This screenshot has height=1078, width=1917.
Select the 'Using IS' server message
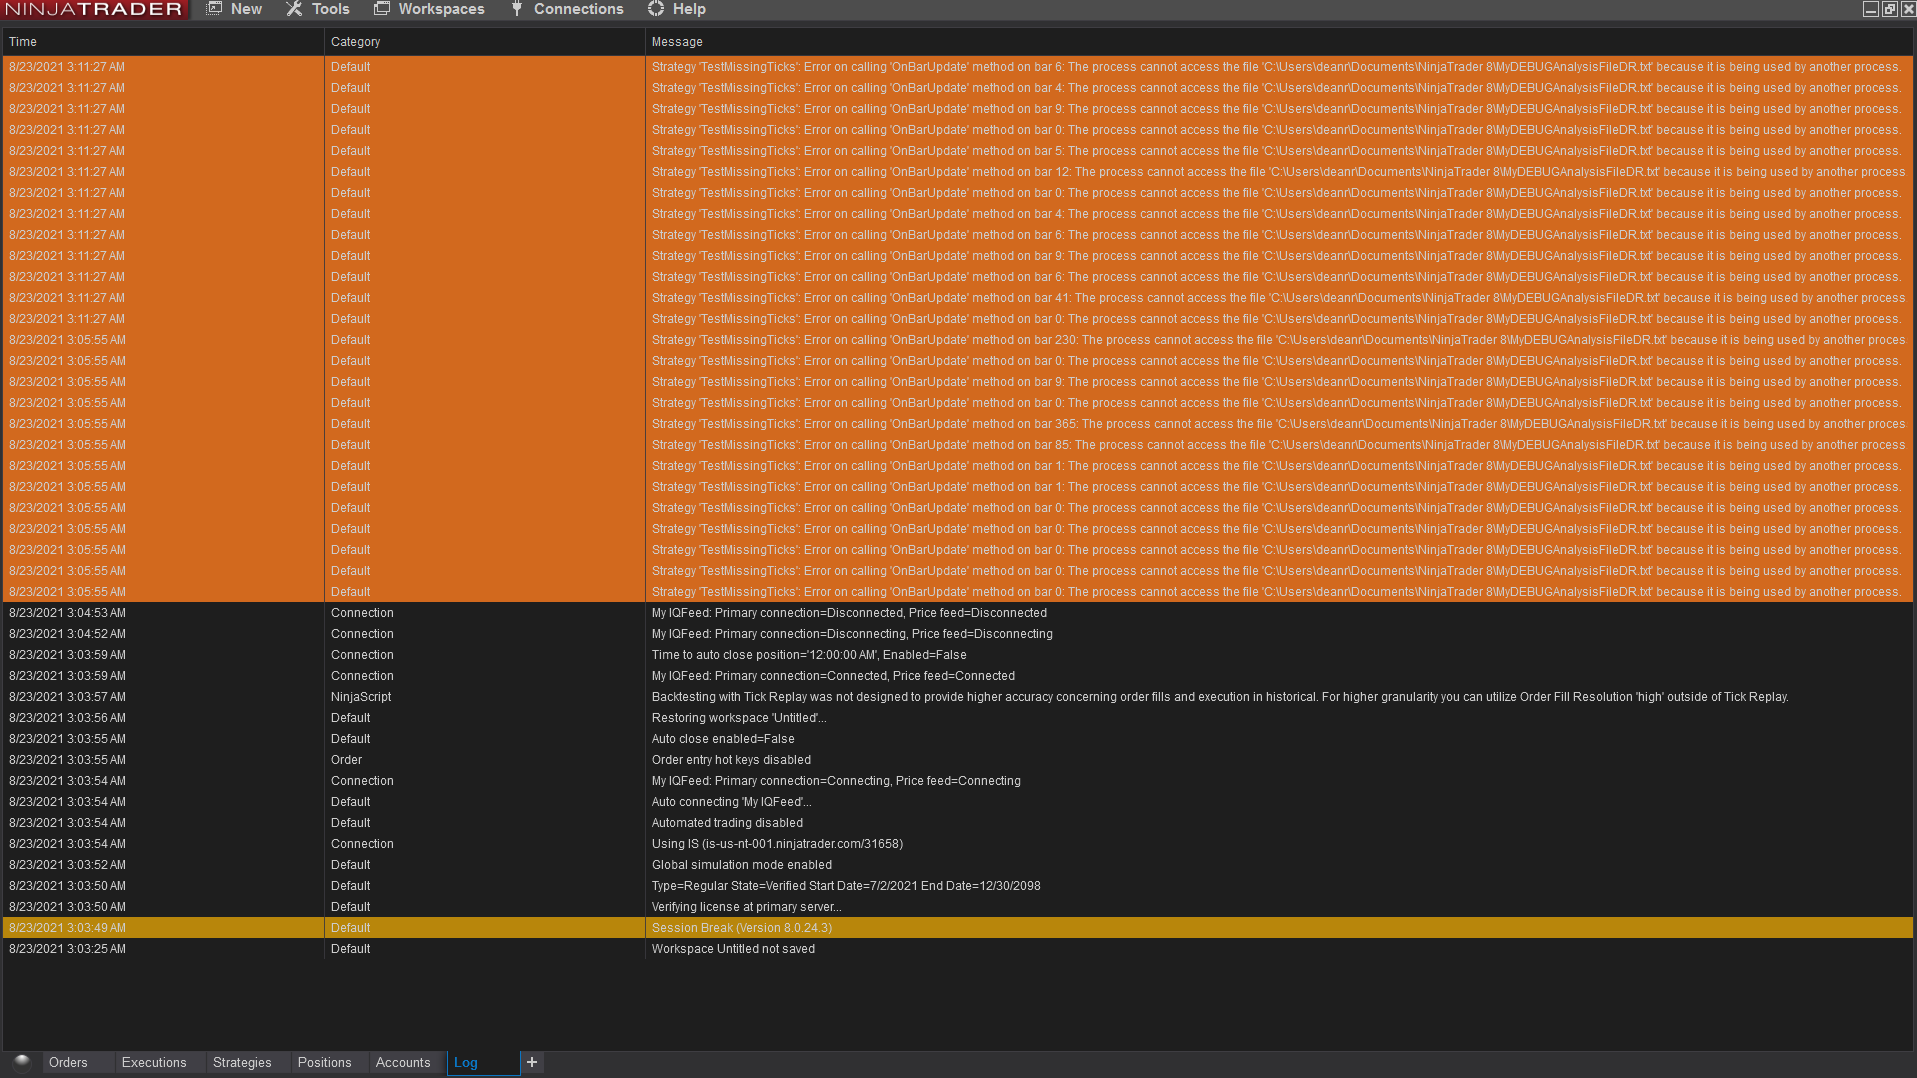(x=777, y=844)
